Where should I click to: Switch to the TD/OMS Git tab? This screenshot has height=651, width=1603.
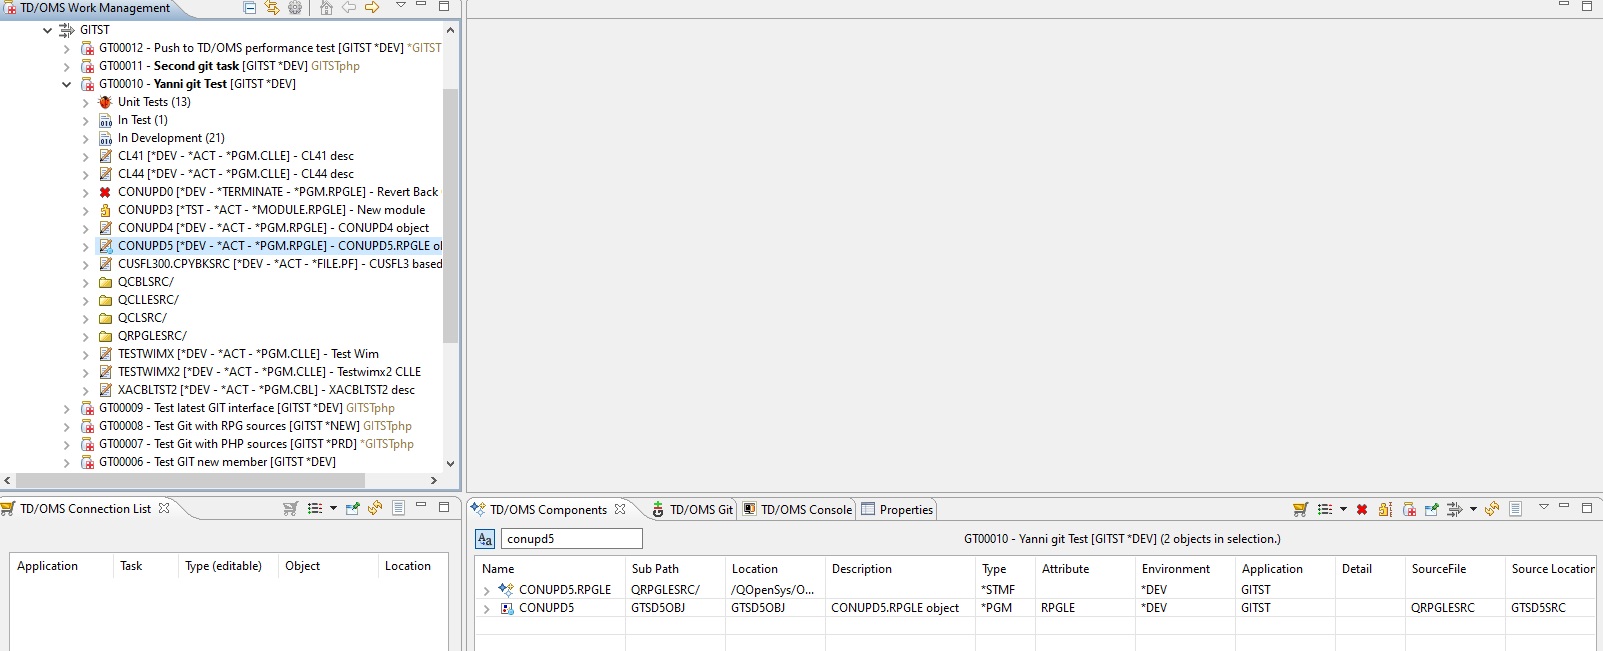692,510
